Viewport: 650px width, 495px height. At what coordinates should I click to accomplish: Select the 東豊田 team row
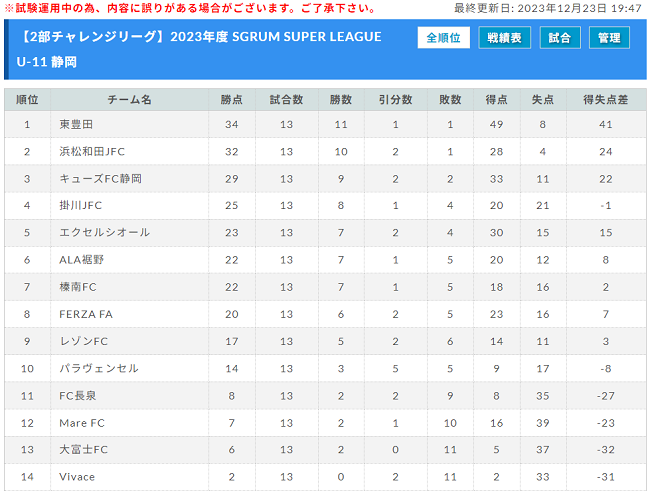[325, 124]
